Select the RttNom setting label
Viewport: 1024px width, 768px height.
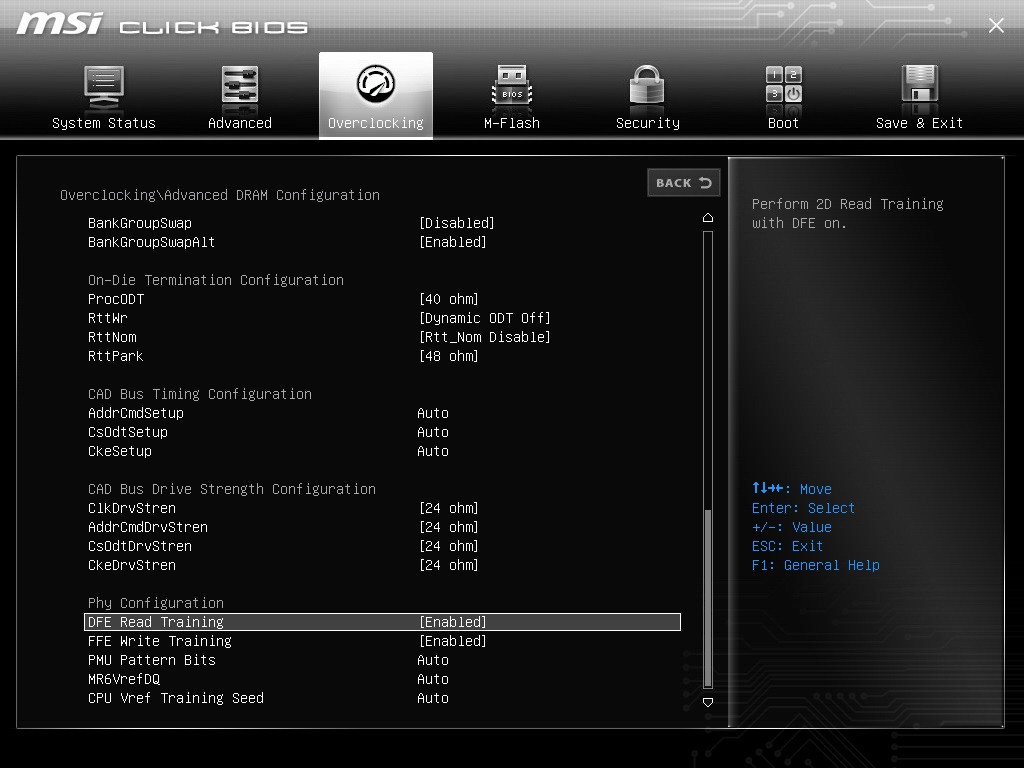(112, 337)
